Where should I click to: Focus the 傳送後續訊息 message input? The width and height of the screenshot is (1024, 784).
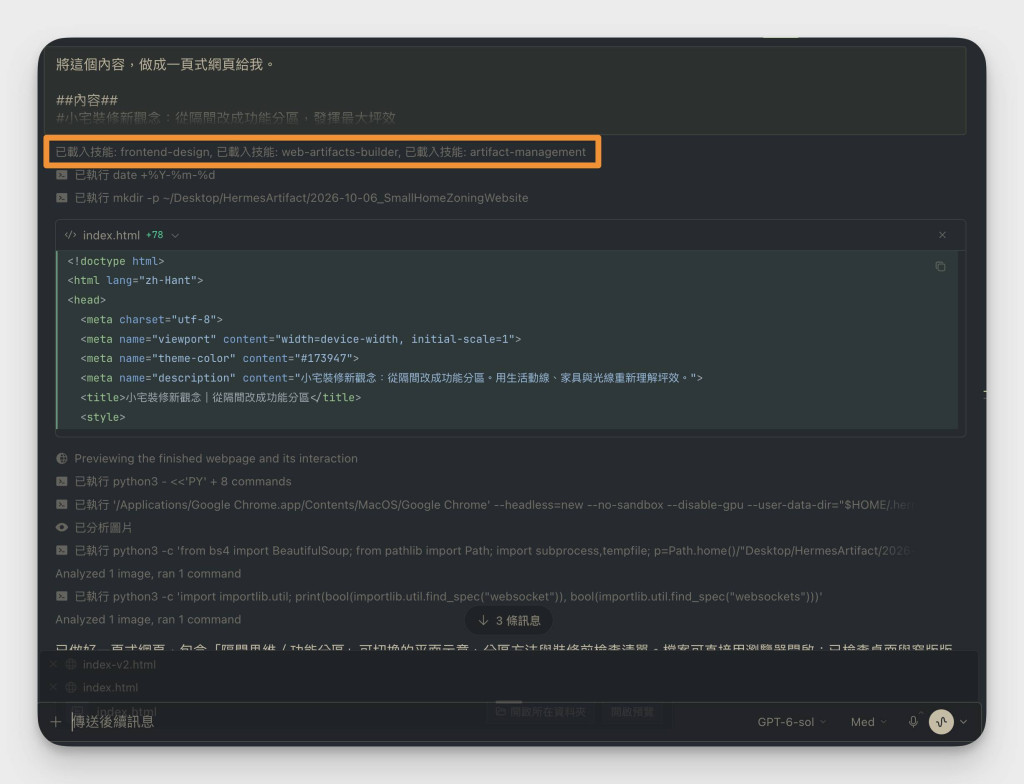point(405,721)
